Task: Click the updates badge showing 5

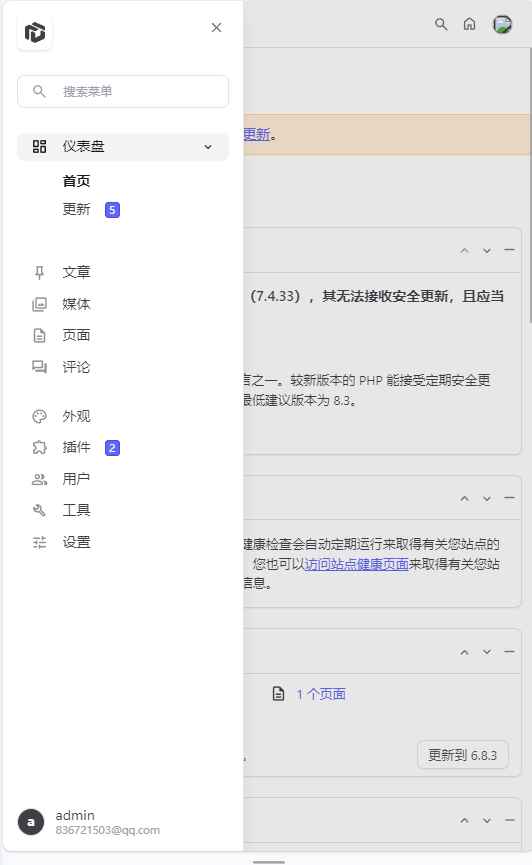Action: coord(112,210)
